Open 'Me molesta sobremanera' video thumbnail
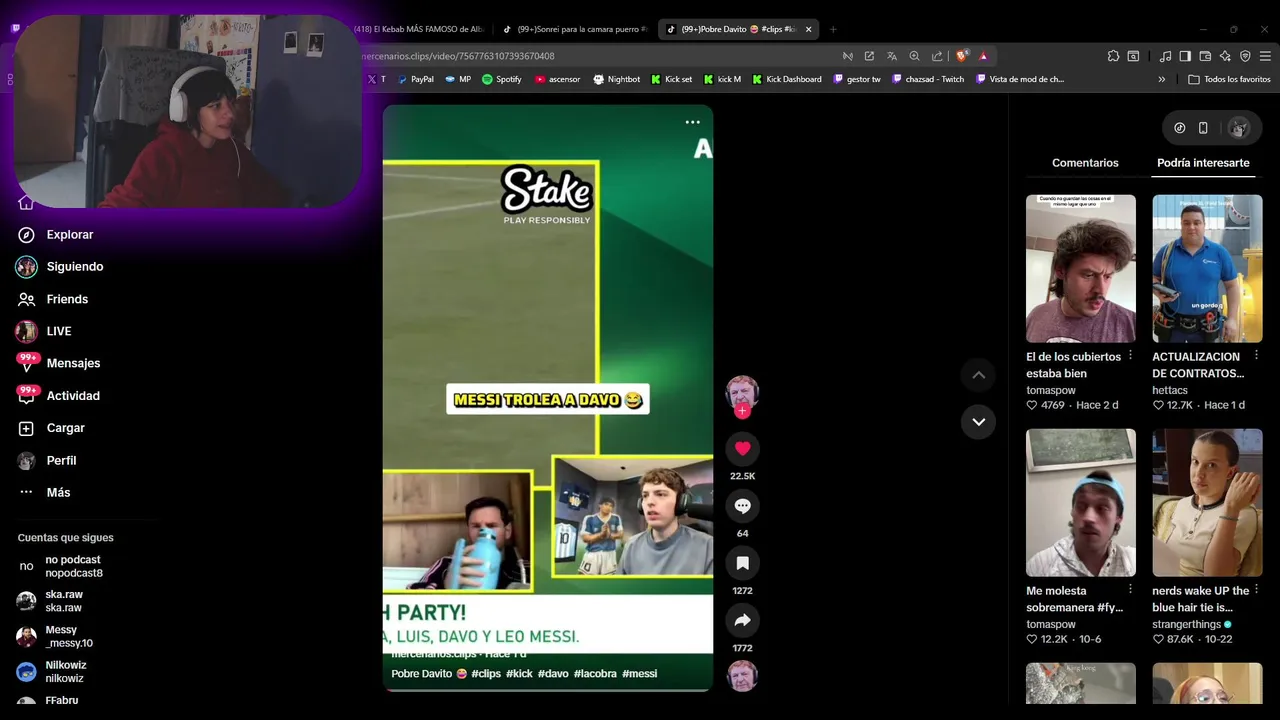This screenshot has width=1280, height=720. [x=1081, y=502]
